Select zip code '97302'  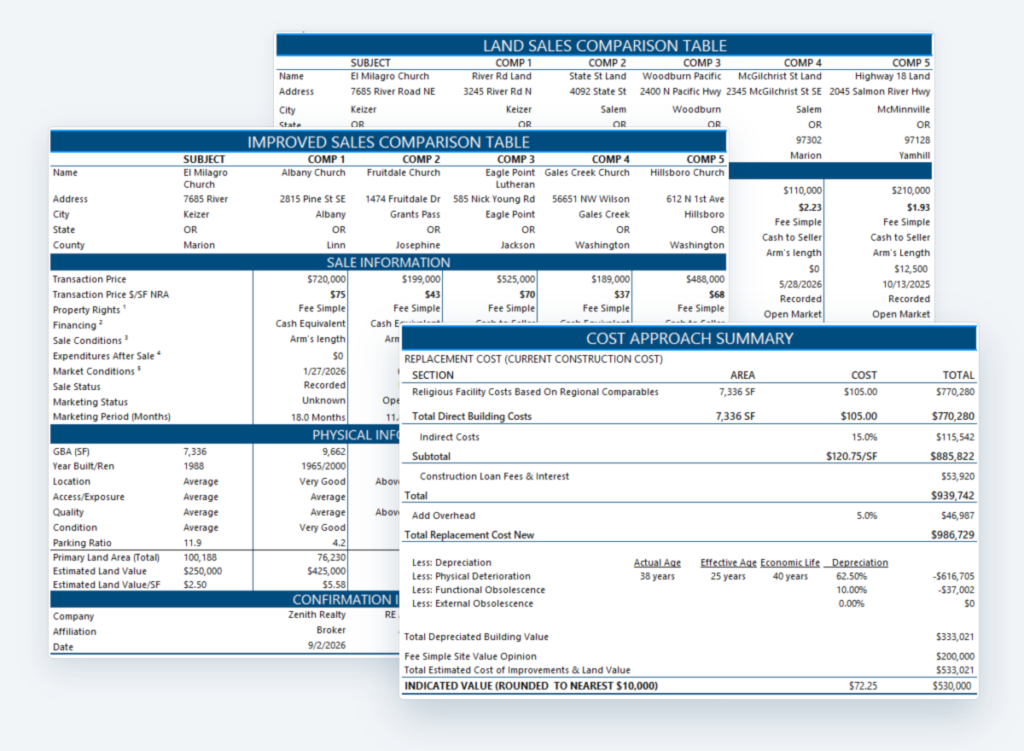[x=808, y=140]
